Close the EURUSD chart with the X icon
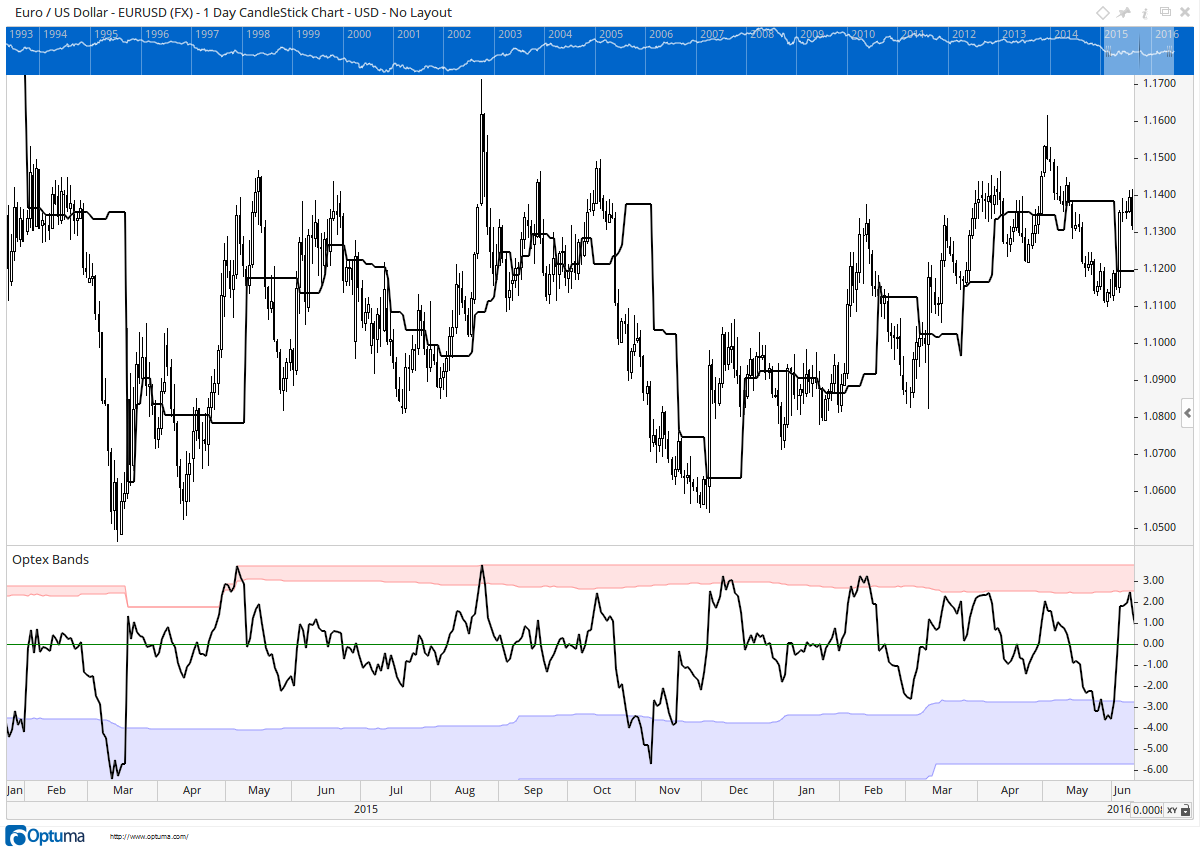Viewport: 1200px width, 852px height. click(1186, 12)
